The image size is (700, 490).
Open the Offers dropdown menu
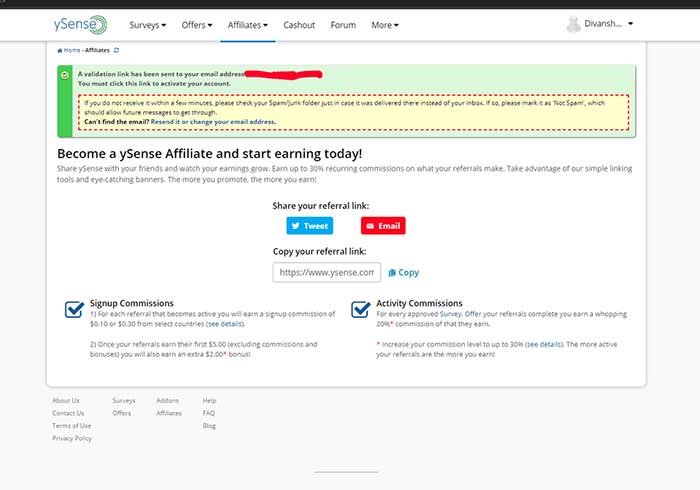pyautogui.click(x=197, y=25)
